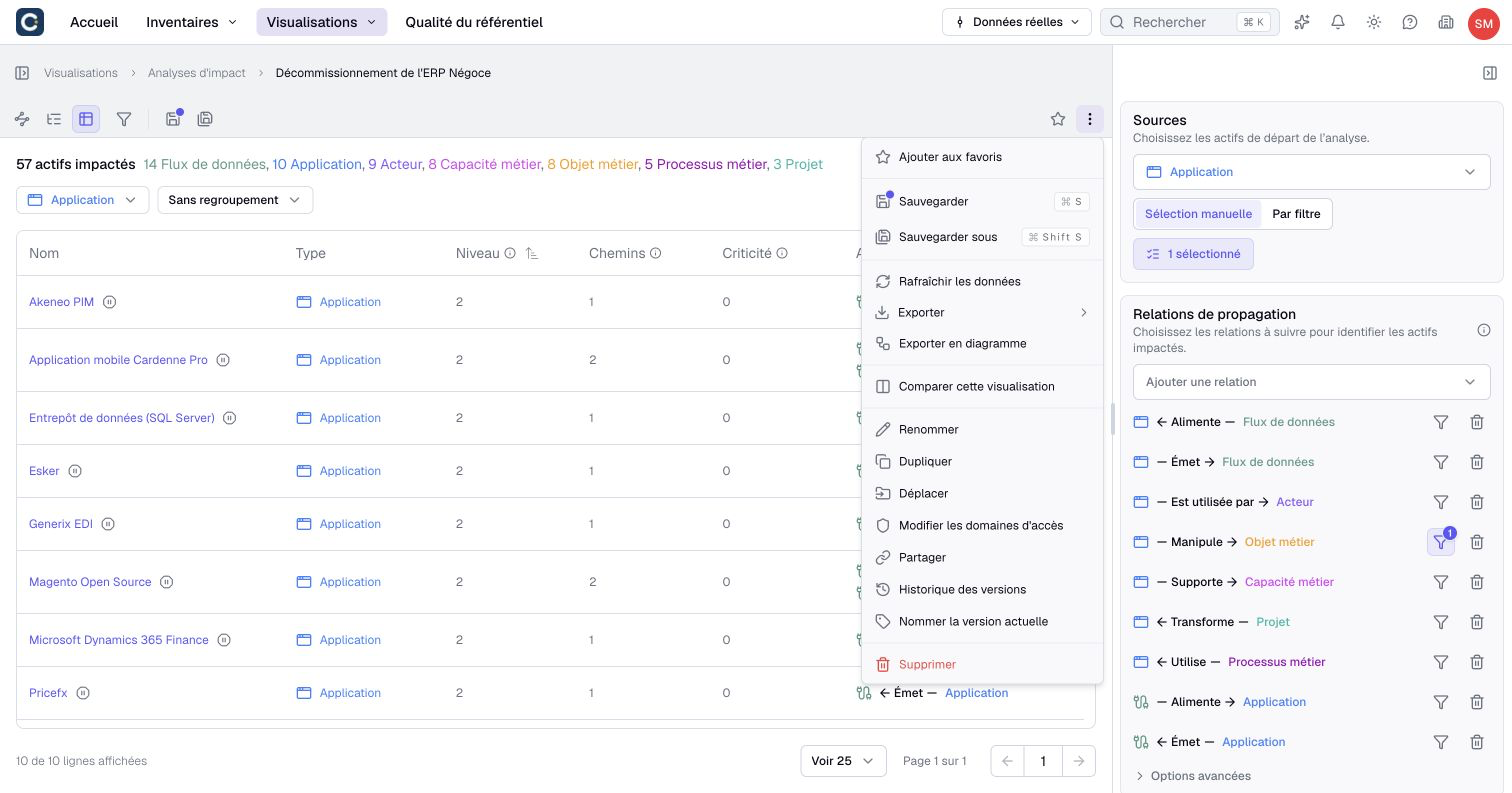Open the Sans regroupement grouping dropdown
This screenshot has width=1512, height=793.
point(235,200)
